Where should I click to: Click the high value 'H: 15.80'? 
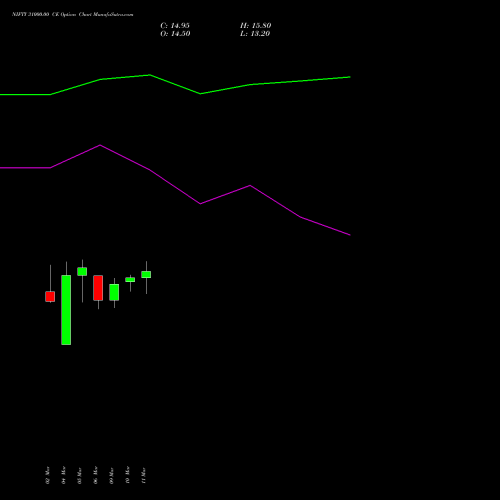(x=256, y=26)
